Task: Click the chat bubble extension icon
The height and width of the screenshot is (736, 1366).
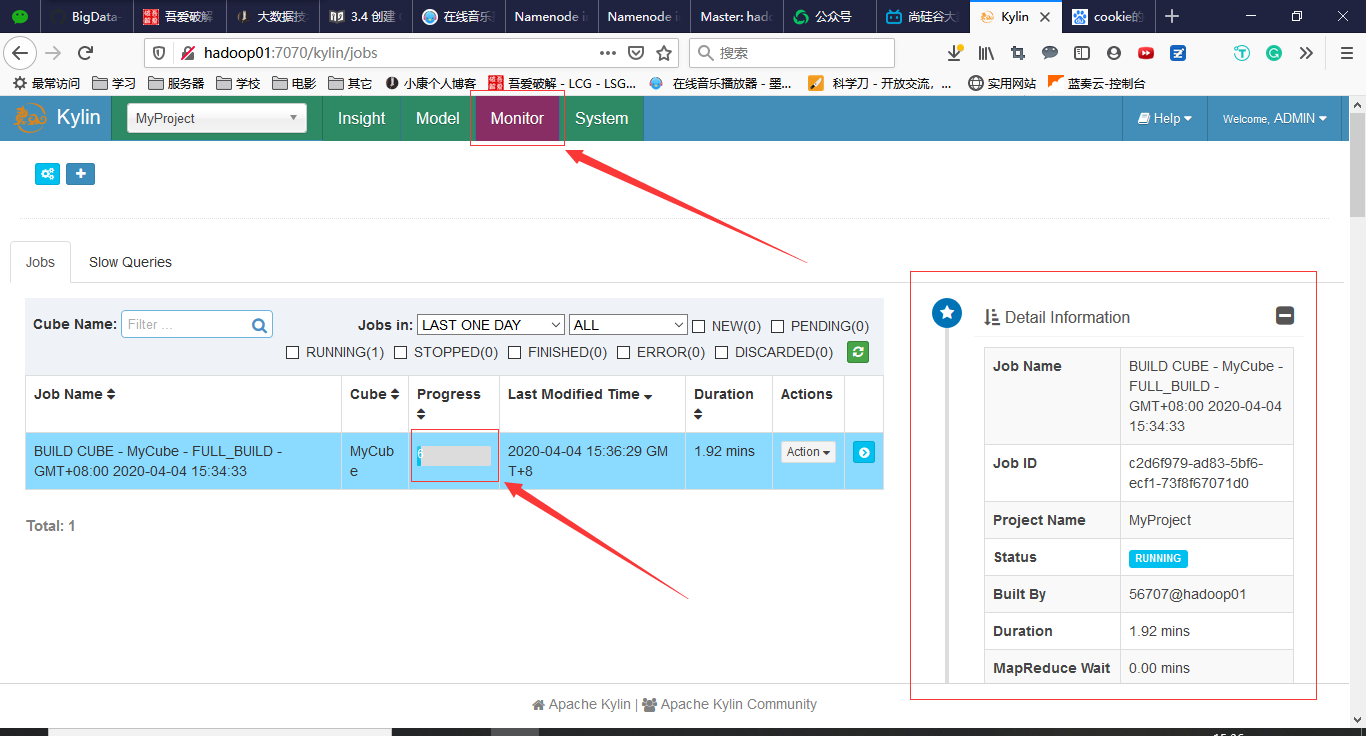Action: (x=1050, y=53)
